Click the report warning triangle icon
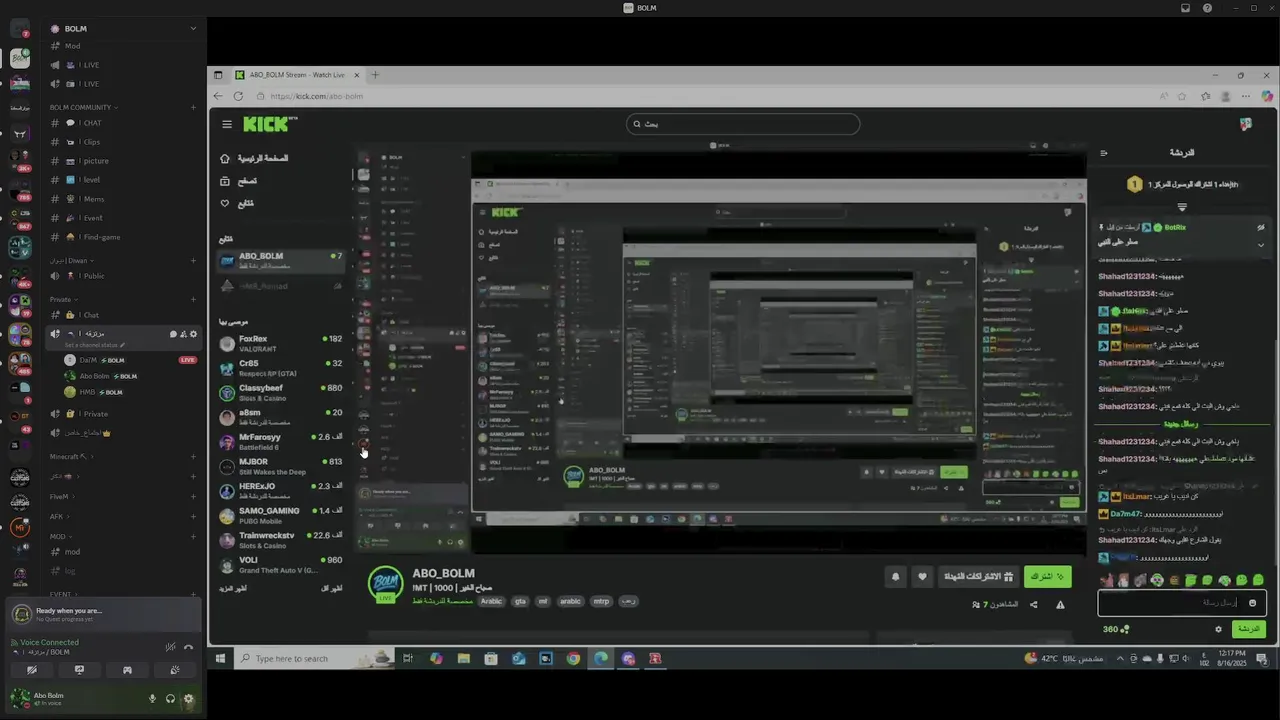The width and height of the screenshot is (1280, 720). (x=1060, y=604)
